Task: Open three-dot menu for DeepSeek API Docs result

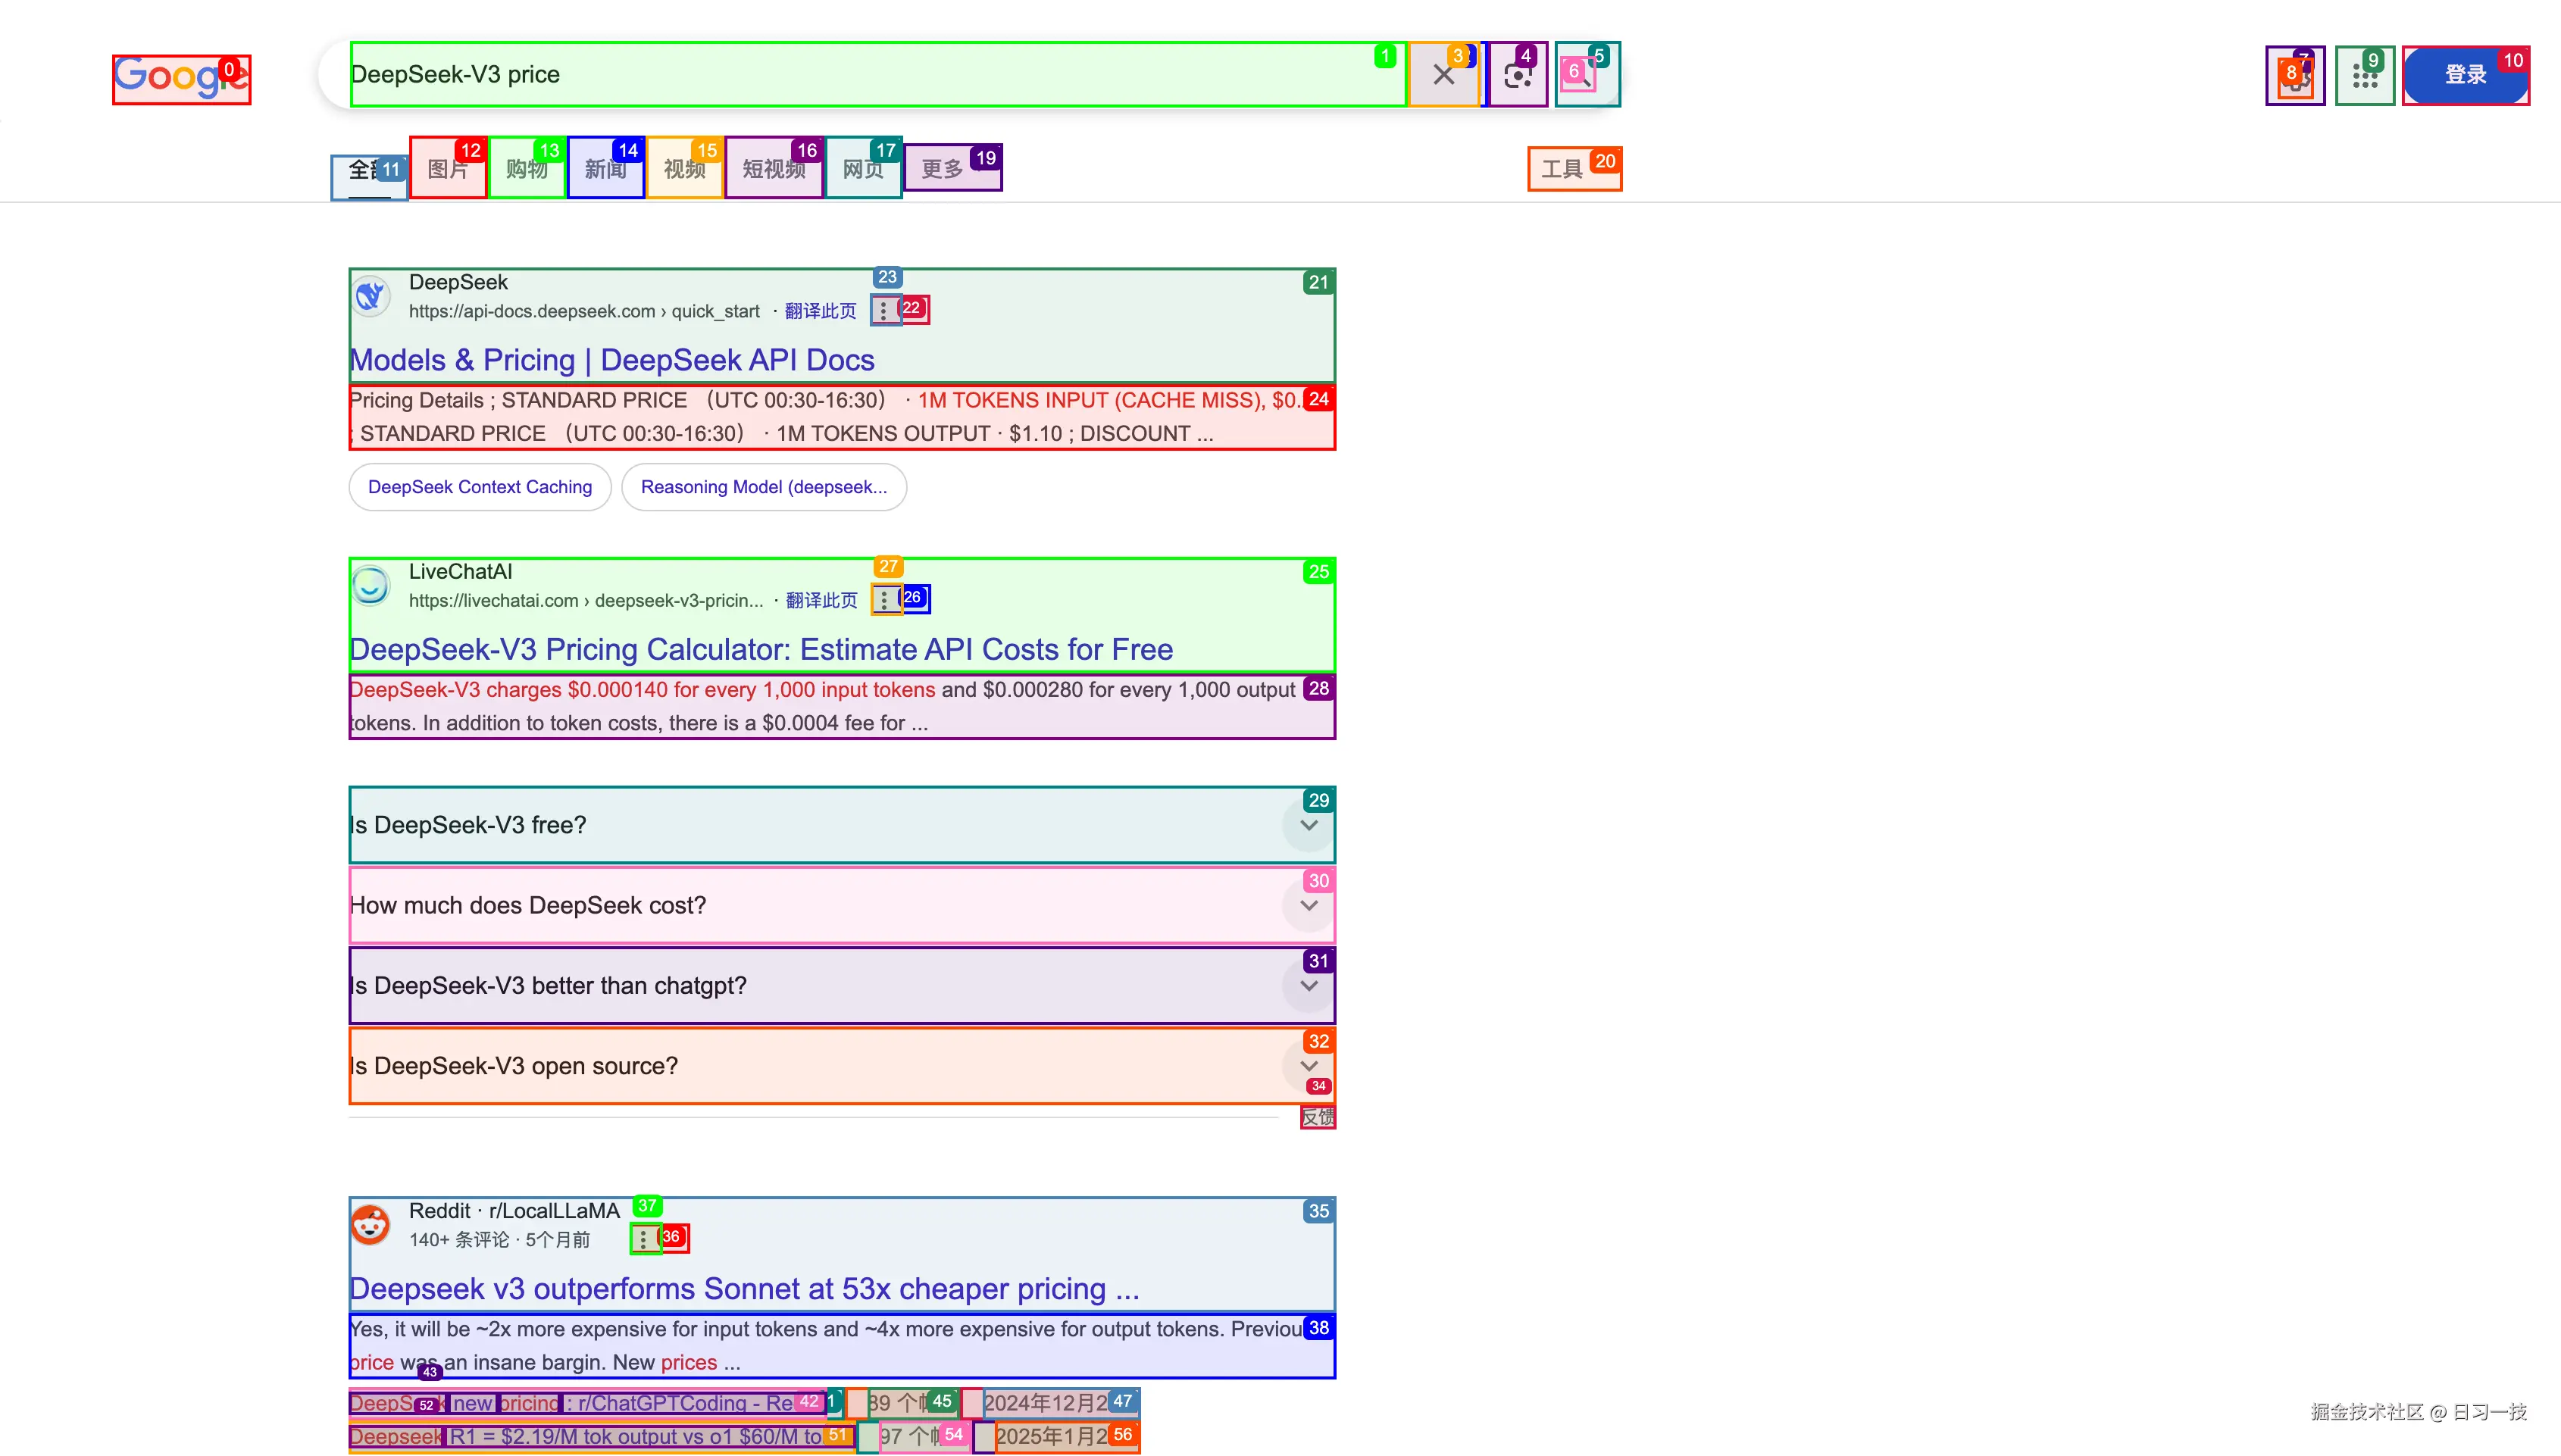Action: [884, 311]
